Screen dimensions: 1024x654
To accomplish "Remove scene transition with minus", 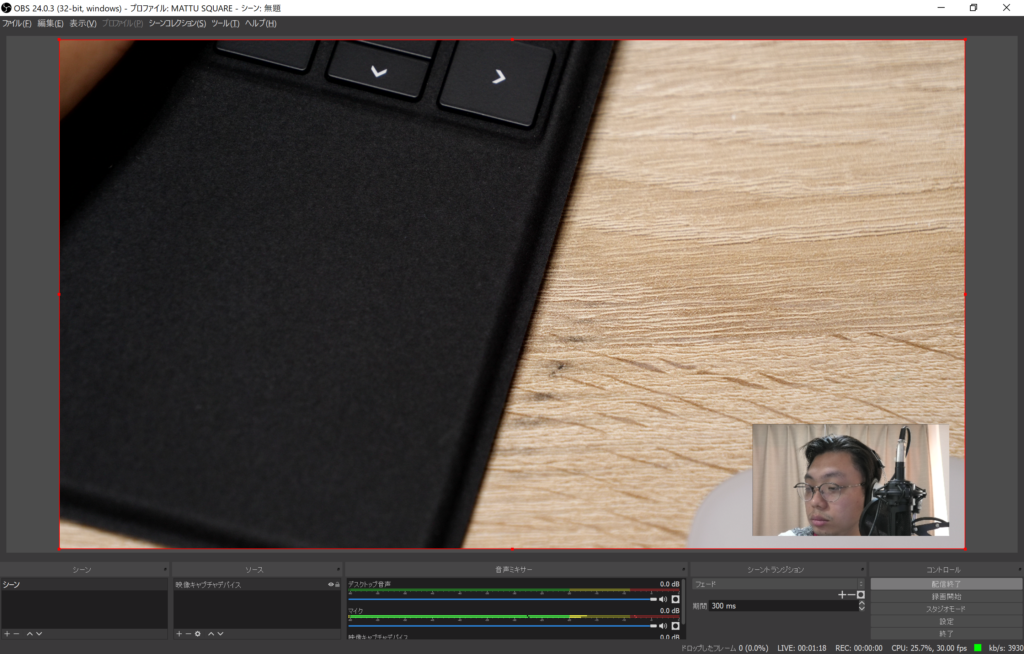I will point(851,595).
